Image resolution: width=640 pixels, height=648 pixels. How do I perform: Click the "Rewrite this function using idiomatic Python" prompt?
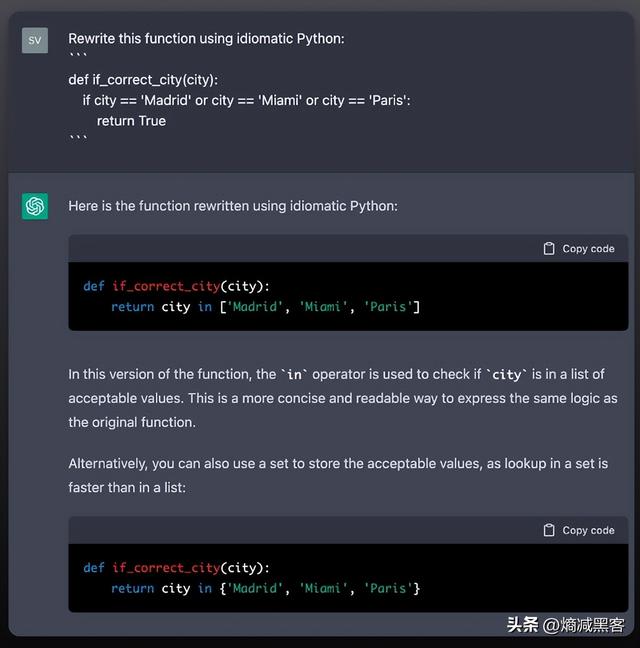pyautogui.click(x=206, y=39)
